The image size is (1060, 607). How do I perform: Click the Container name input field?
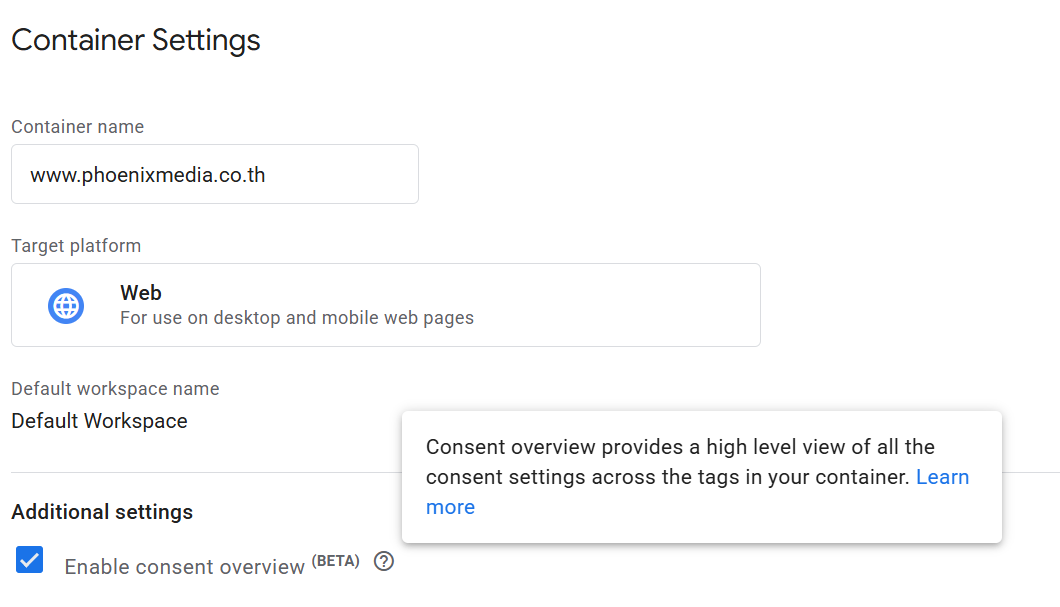click(215, 174)
